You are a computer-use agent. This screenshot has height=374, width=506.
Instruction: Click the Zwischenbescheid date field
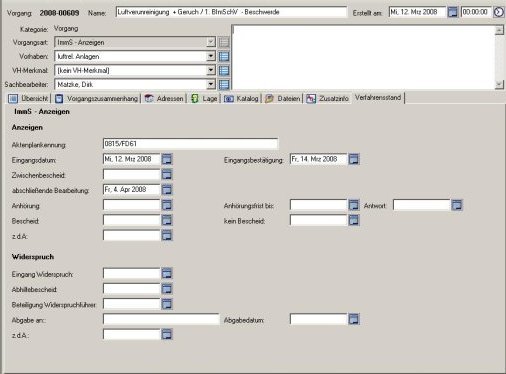(132, 174)
